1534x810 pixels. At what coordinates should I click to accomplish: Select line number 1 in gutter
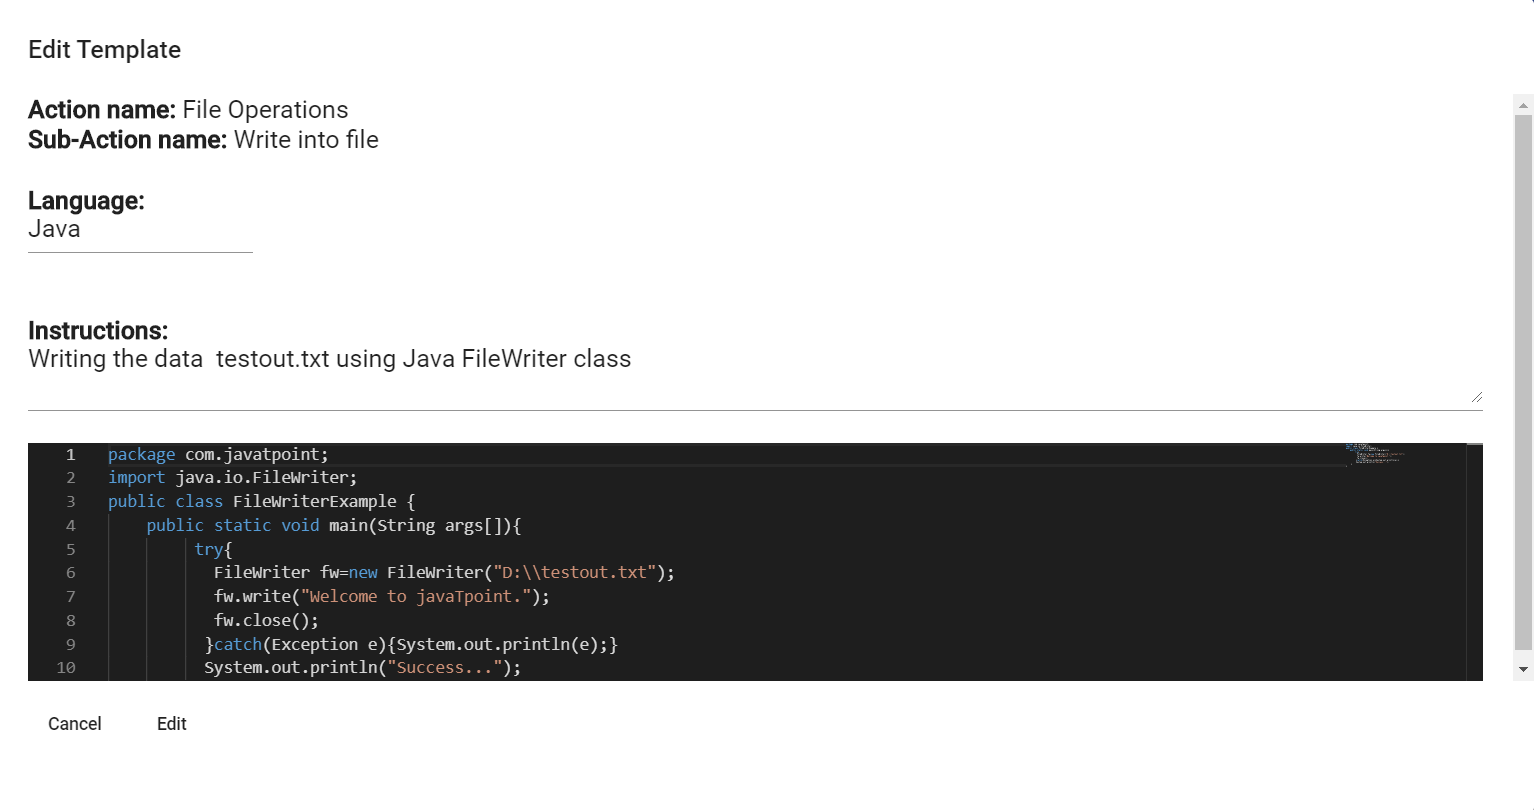[x=70, y=454]
